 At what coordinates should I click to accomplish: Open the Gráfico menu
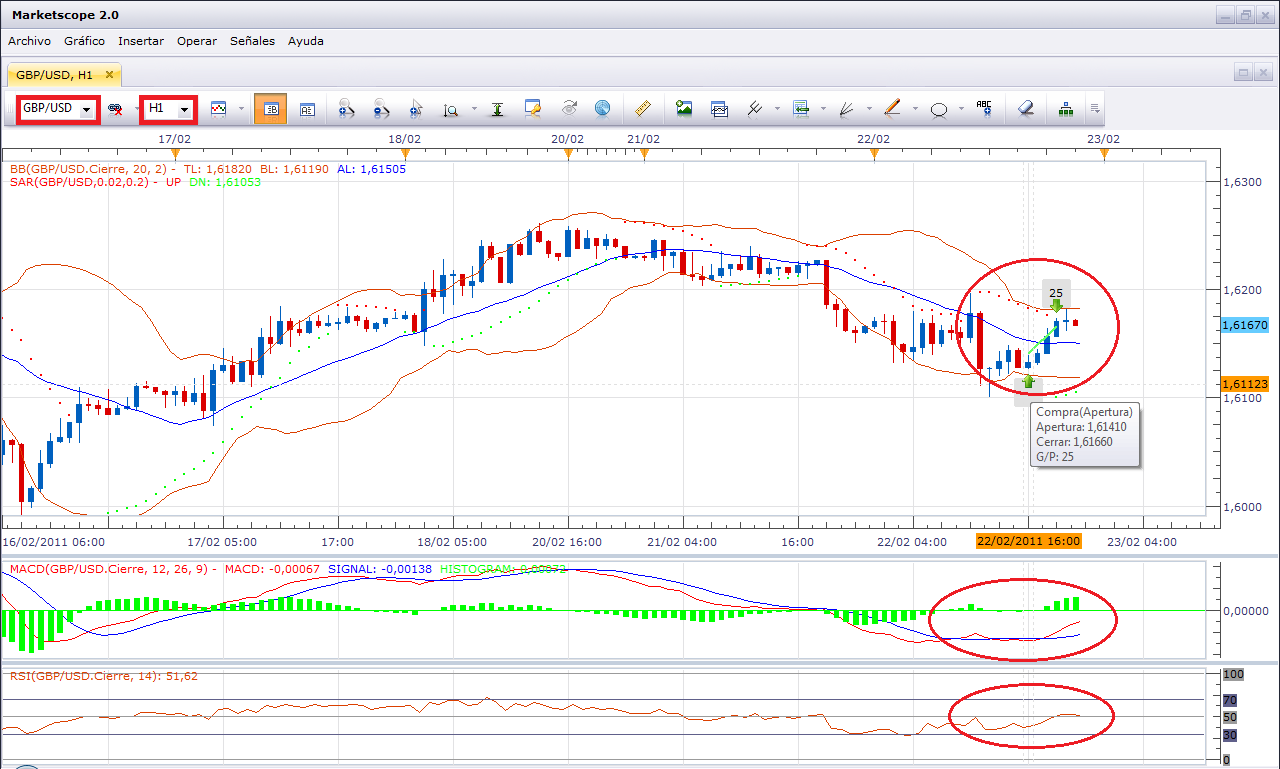(84, 41)
